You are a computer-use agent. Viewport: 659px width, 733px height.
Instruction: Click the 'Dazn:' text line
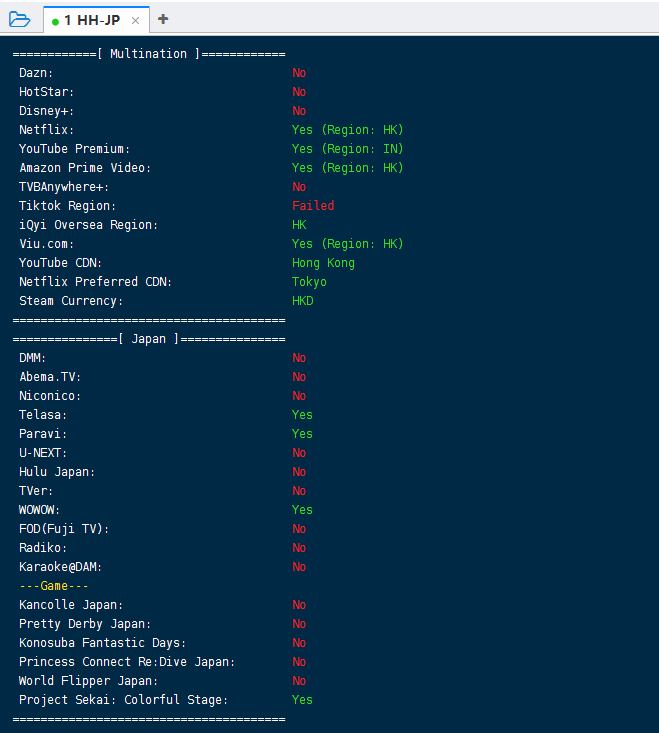tap(36, 73)
